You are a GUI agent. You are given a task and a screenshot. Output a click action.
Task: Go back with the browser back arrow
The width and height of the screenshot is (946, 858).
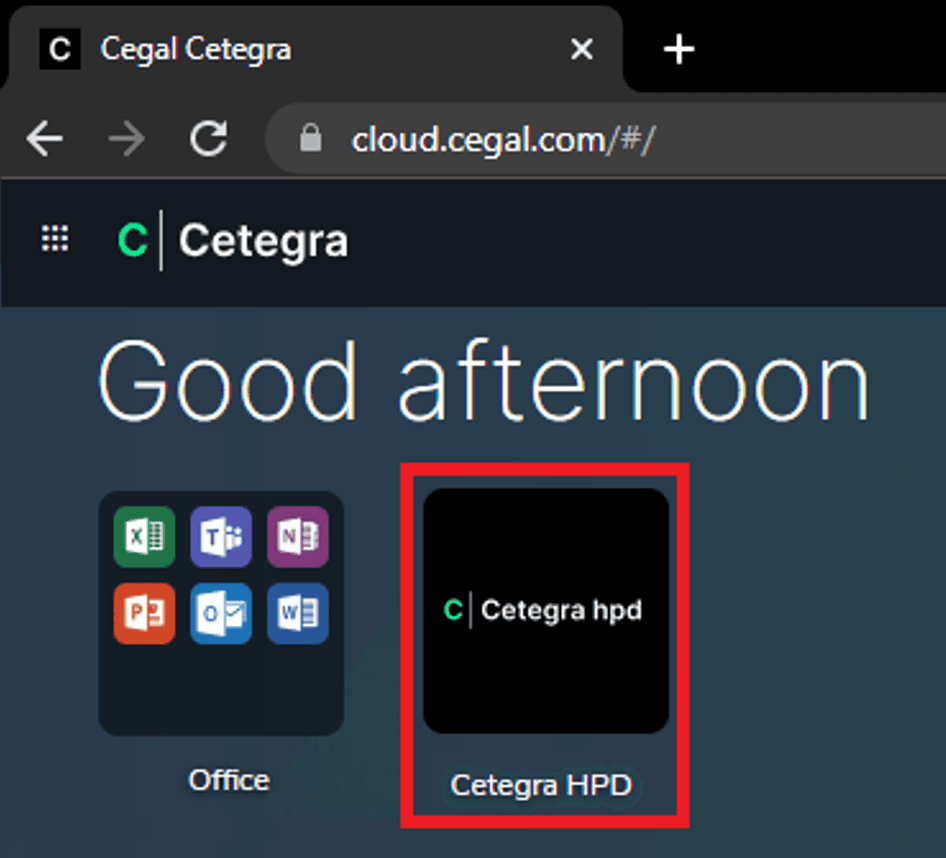pos(44,138)
